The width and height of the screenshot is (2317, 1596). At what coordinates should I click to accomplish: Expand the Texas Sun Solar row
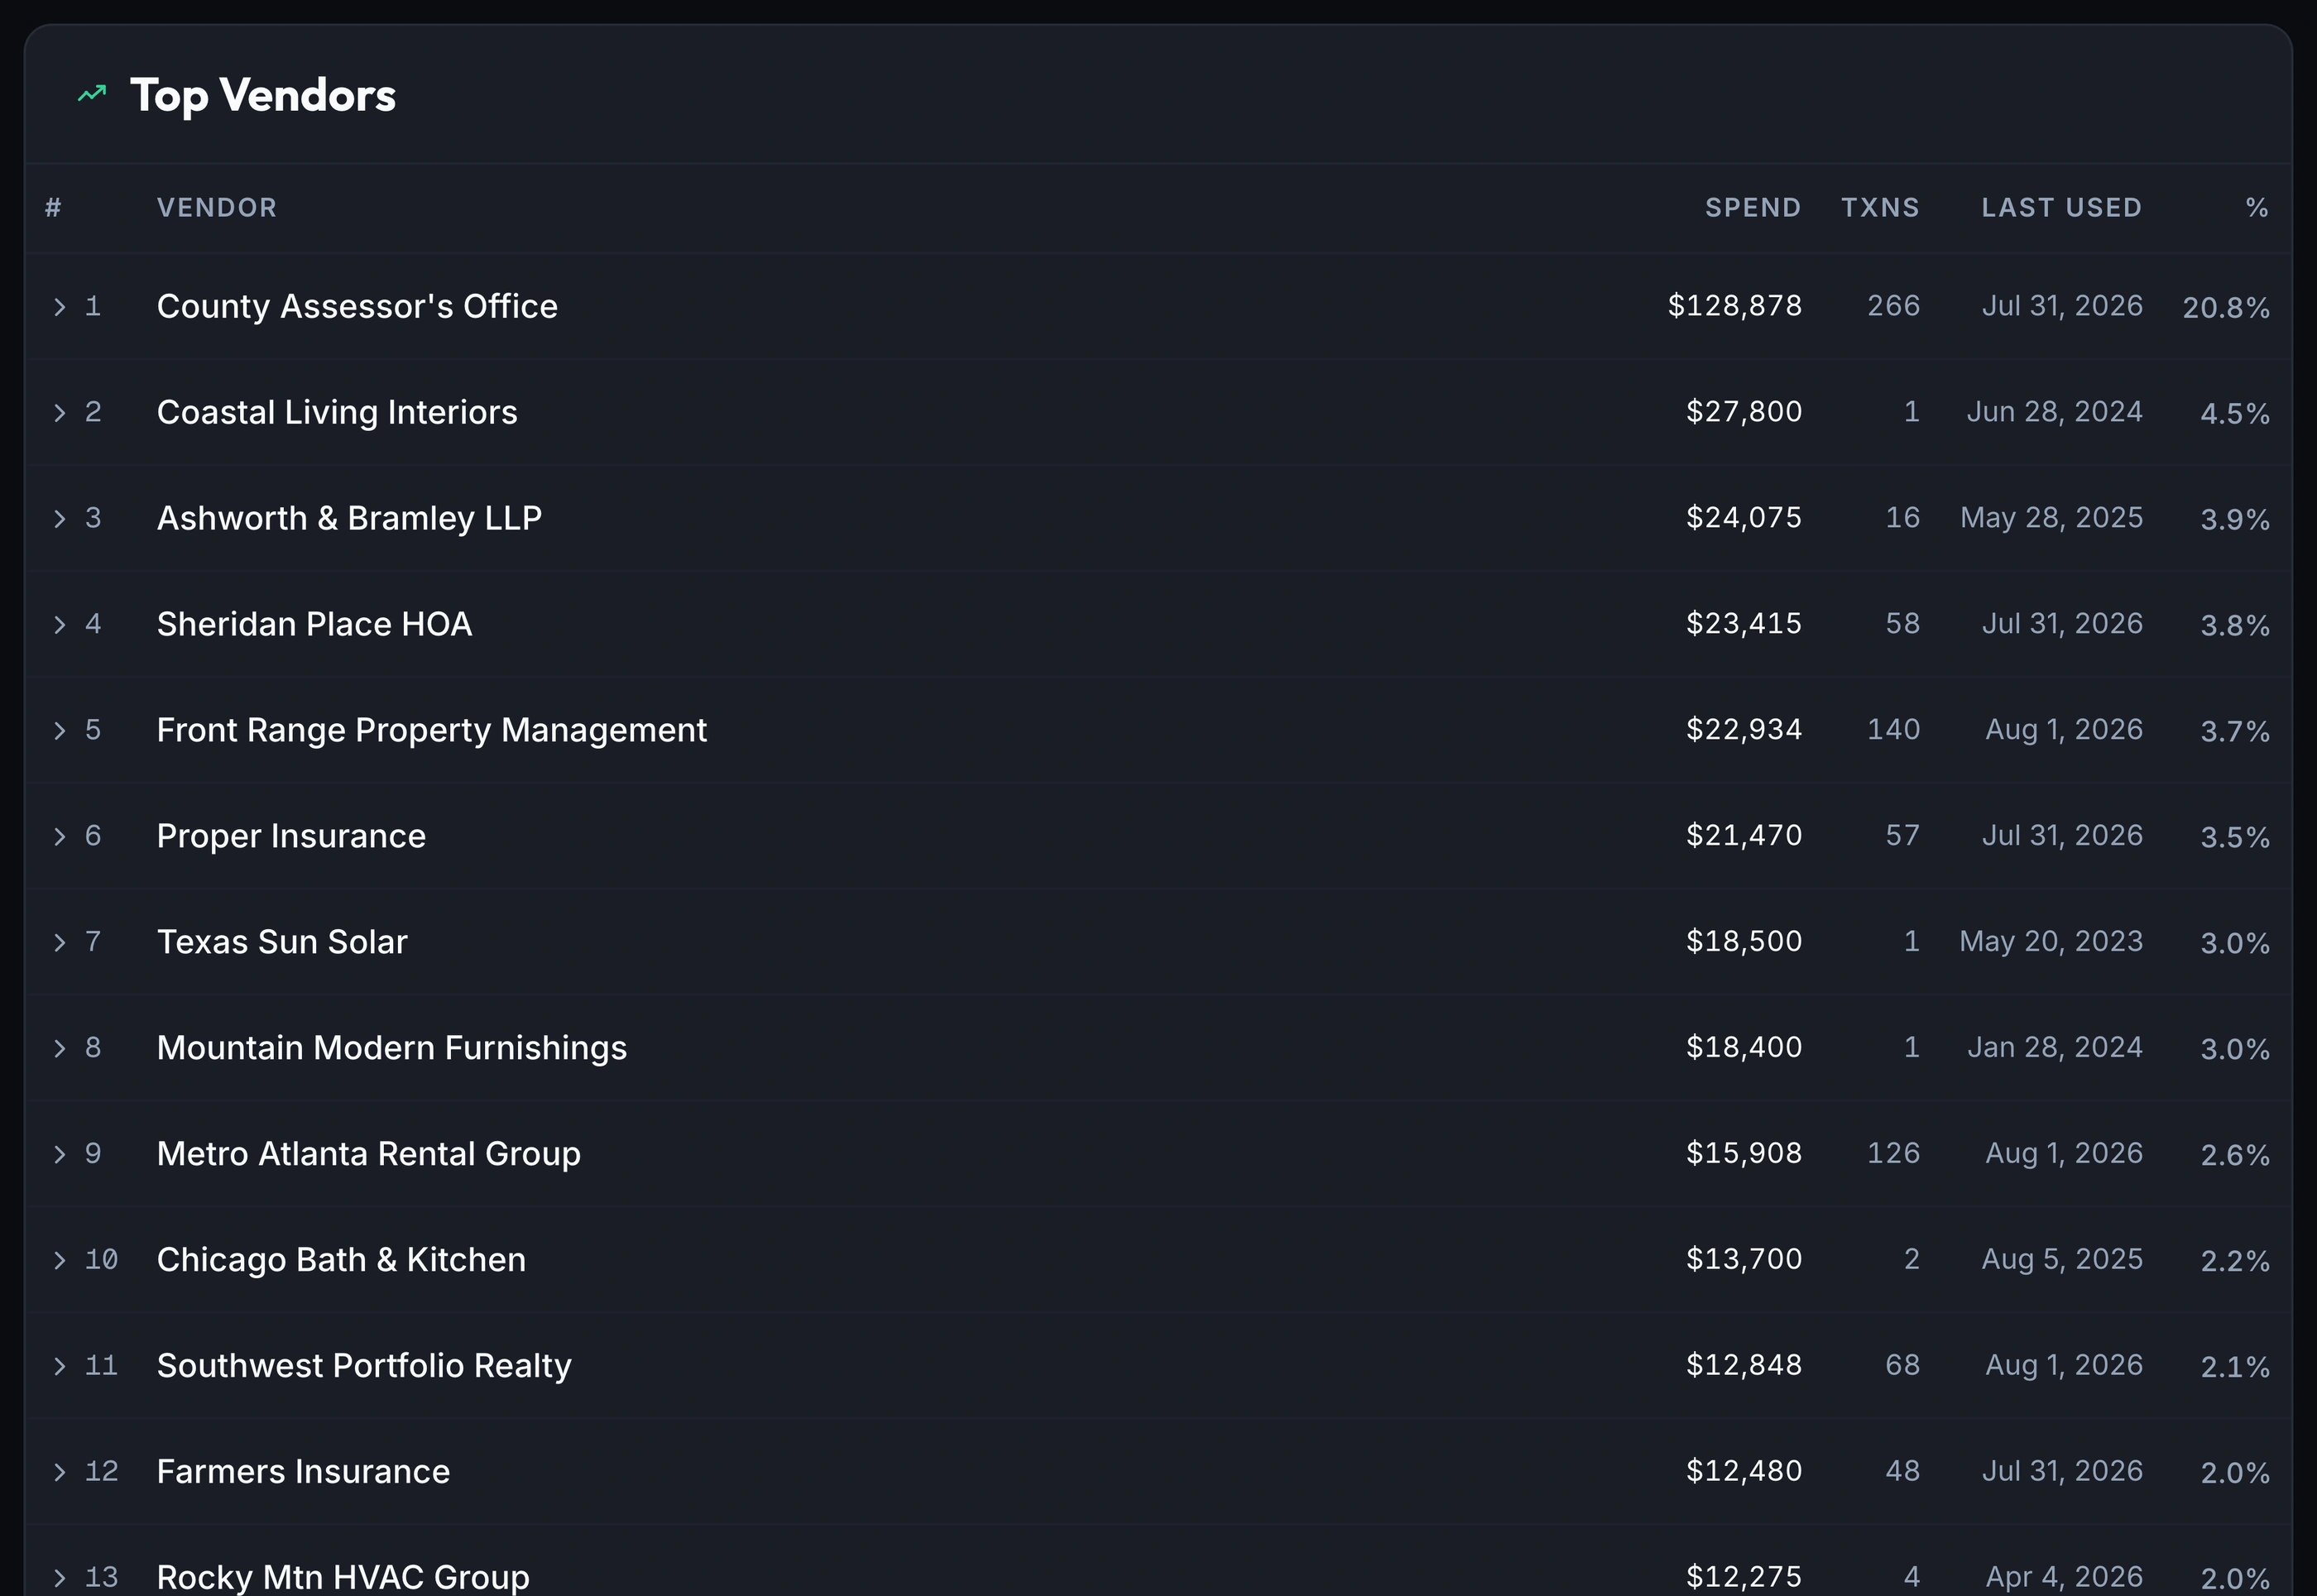(x=60, y=943)
